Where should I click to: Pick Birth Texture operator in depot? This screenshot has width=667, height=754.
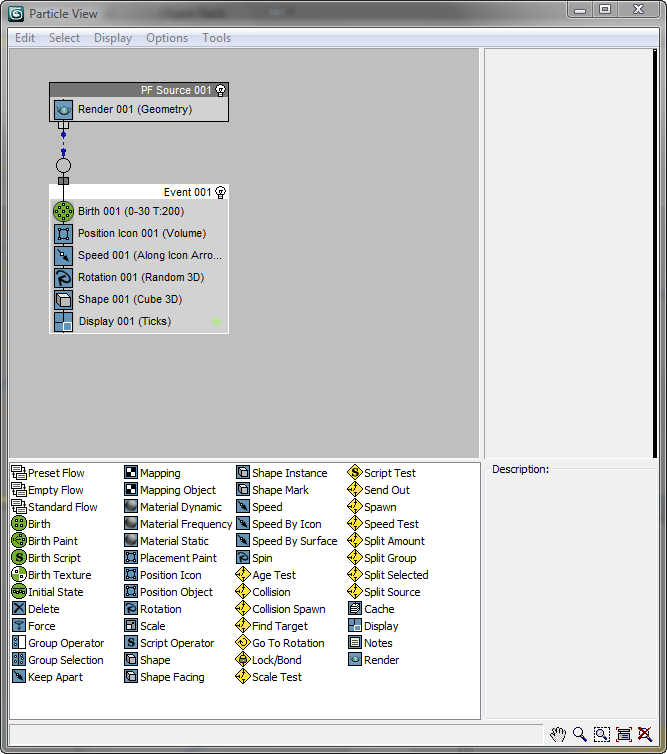(x=51, y=575)
